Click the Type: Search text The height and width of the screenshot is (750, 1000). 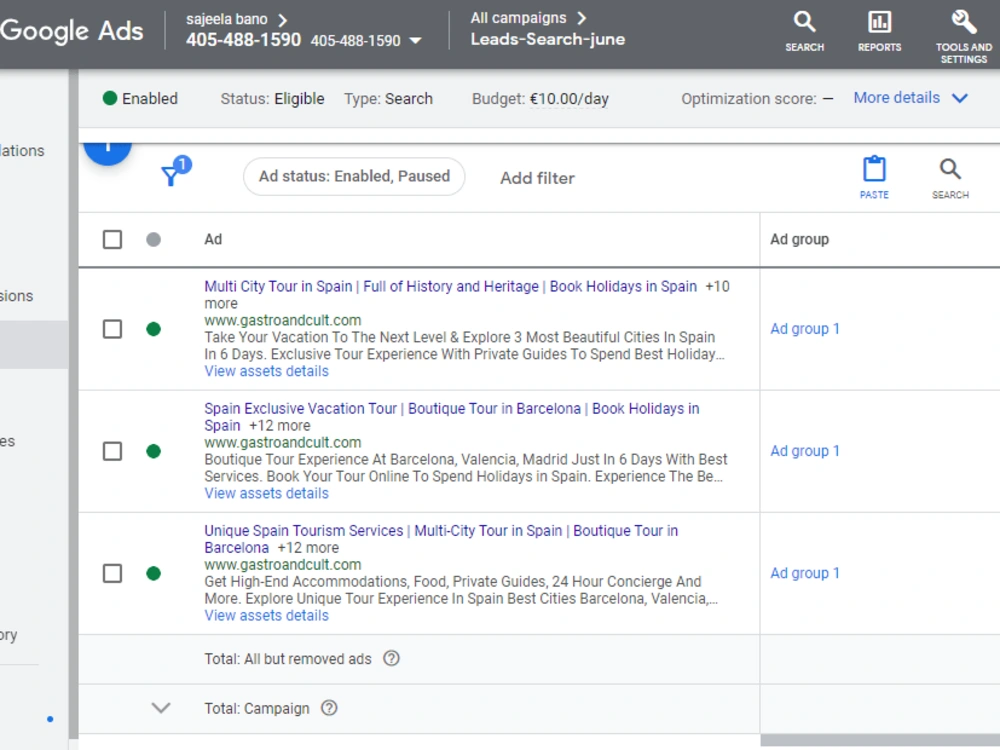click(388, 99)
